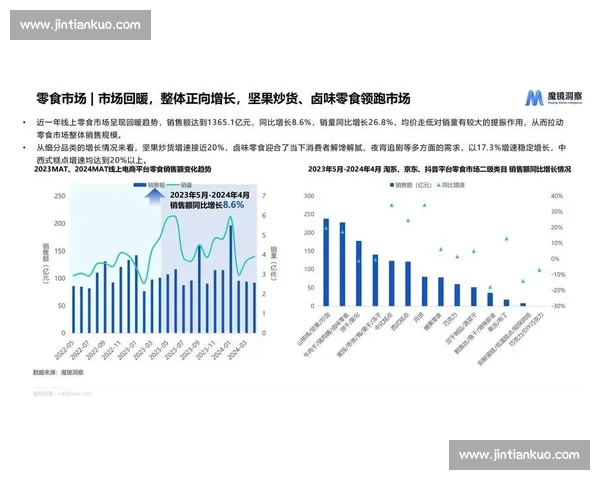Select the 山核桃/坚果/炒货 bar in right chart
Image resolution: width=600 pixels, height=480 pixels.
[326, 262]
